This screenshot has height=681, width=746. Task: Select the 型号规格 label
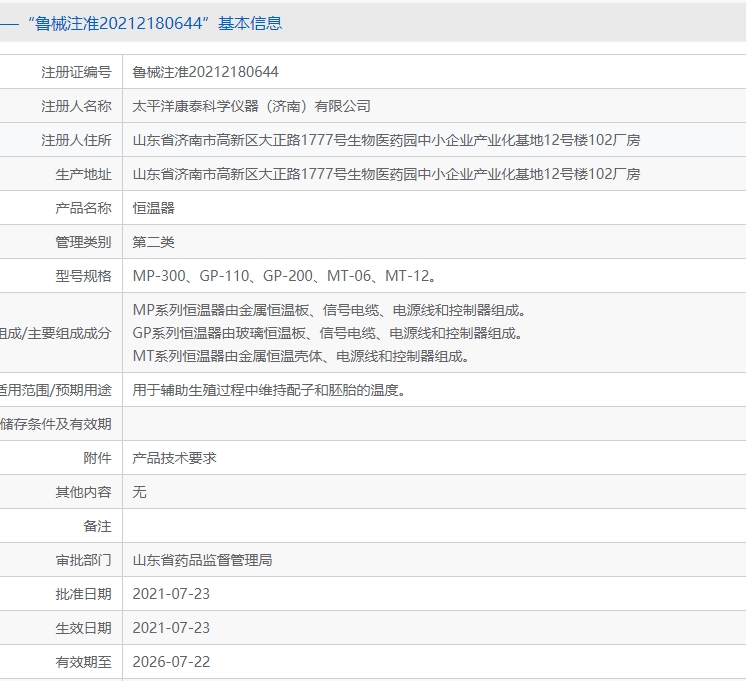click(83, 276)
